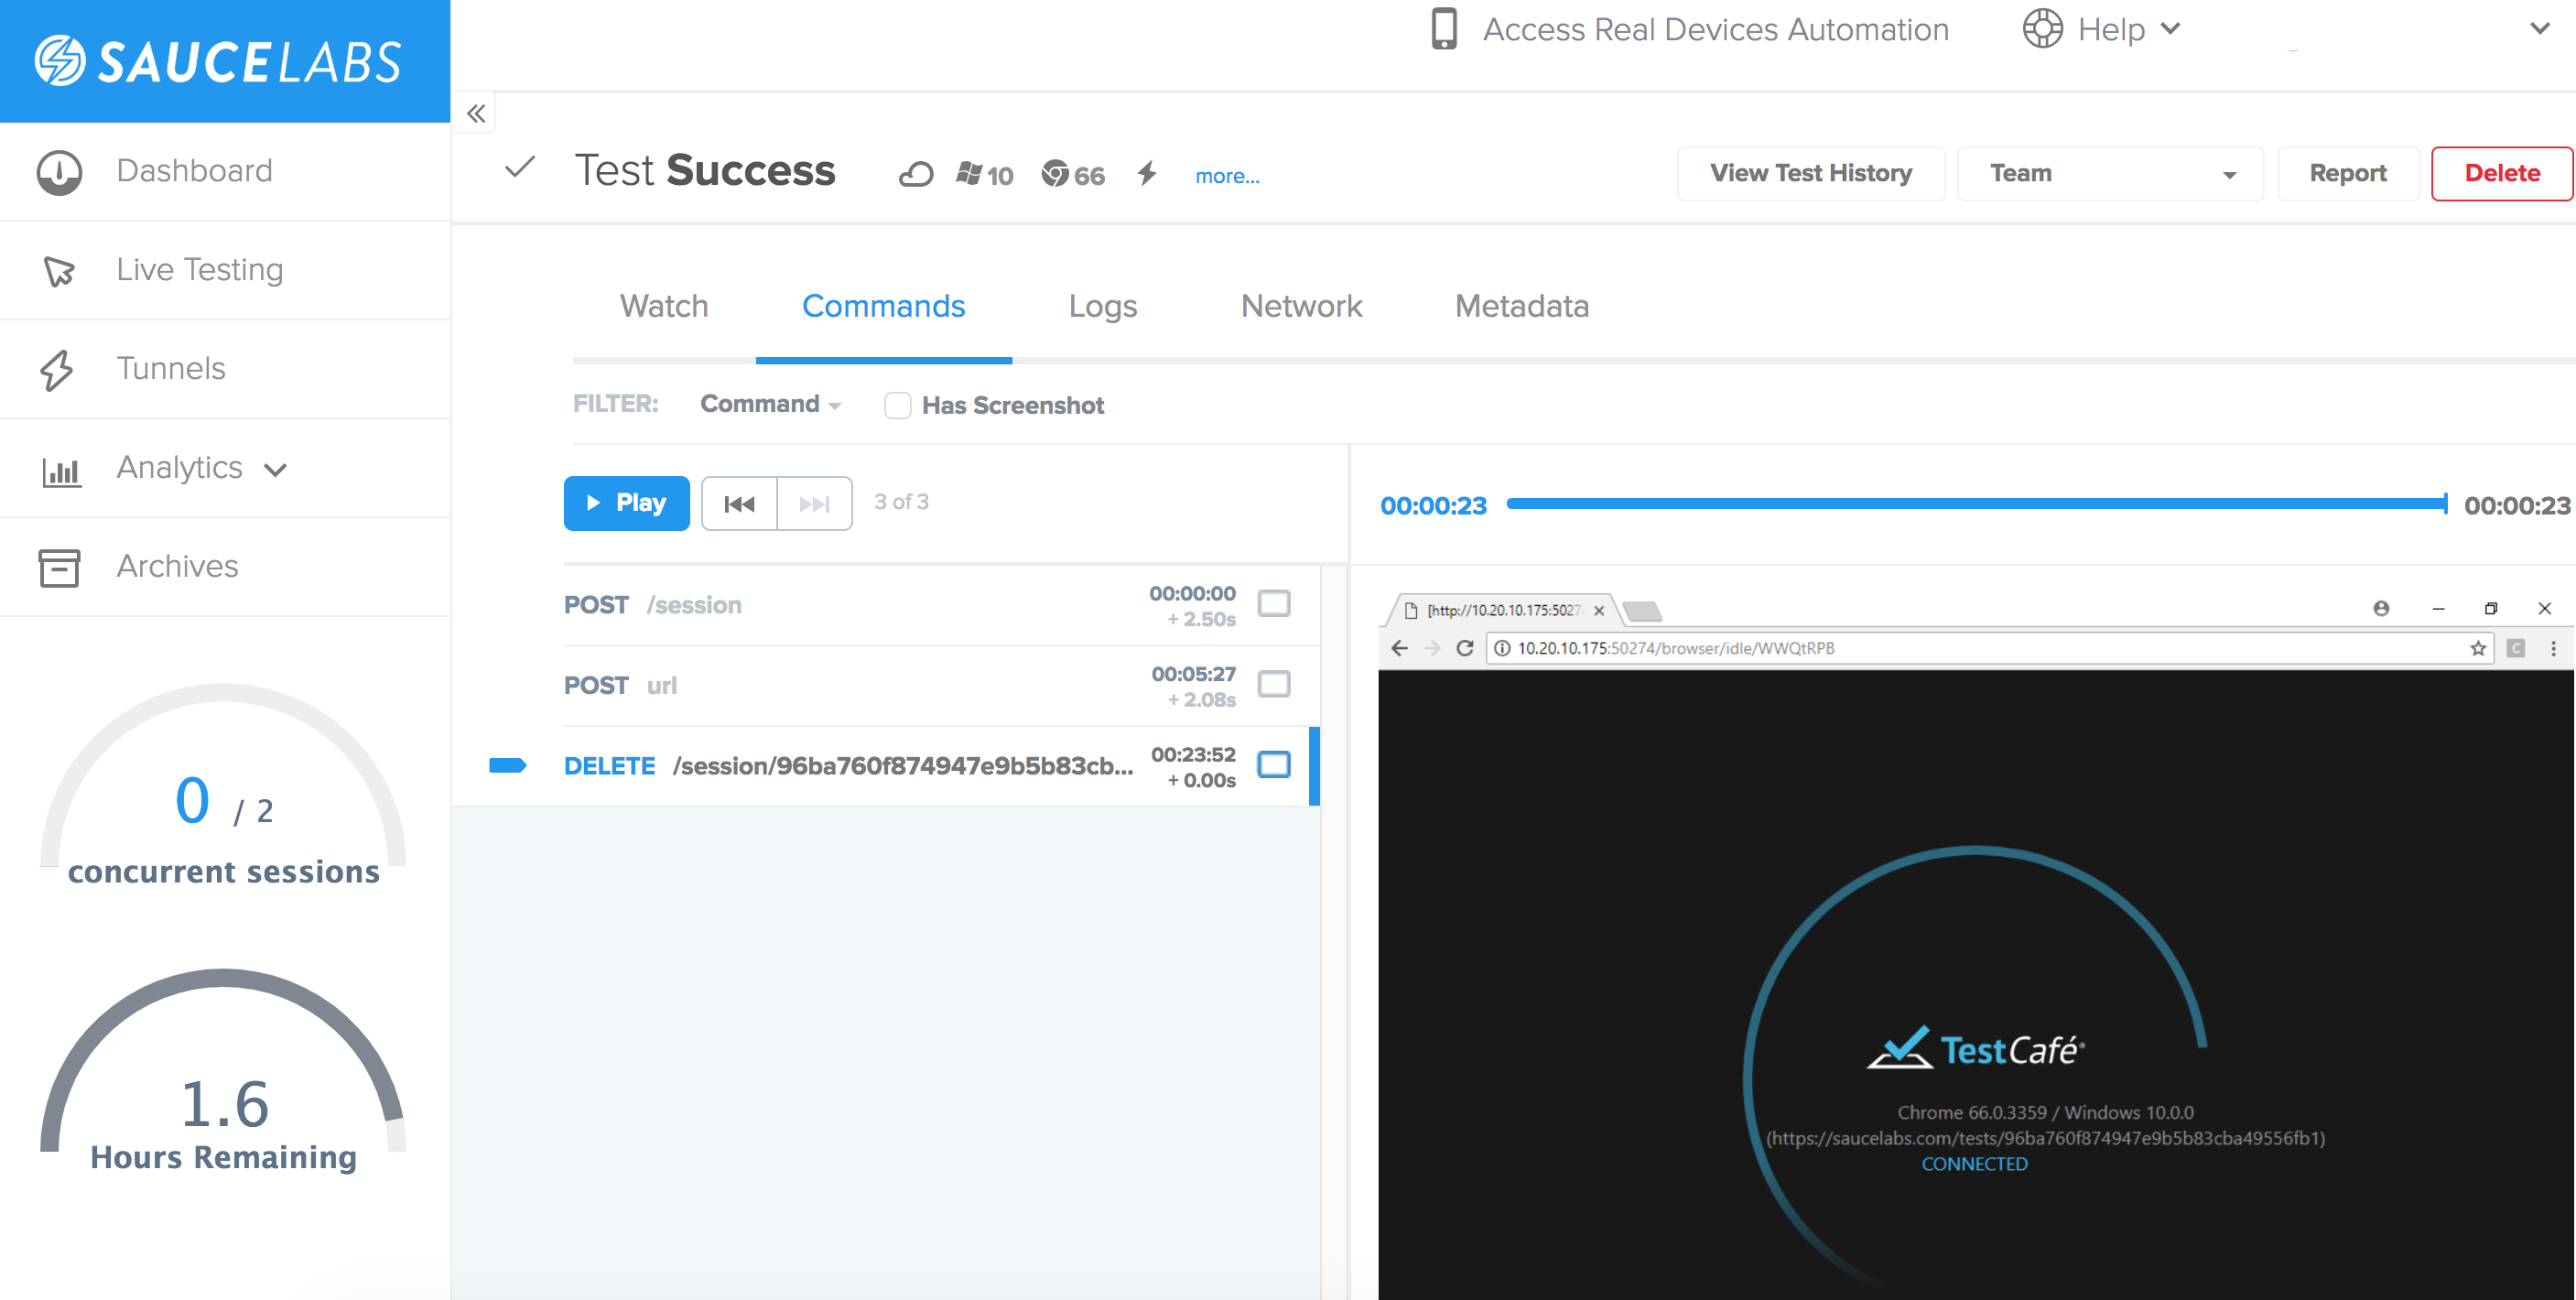Click the mobile device icon in top bar
Screen dimensions: 2576x1300
(1444, 29)
